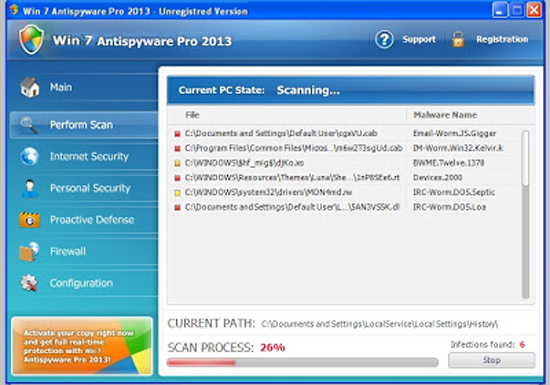Click the Support question mark icon
The image size is (550, 385).
pos(384,39)
